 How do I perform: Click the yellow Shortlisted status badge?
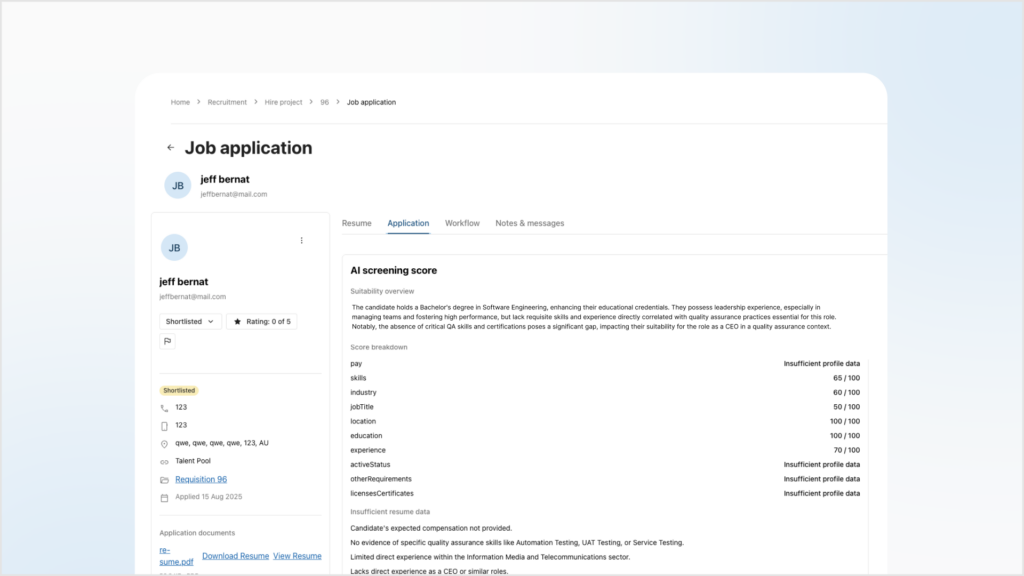pyautogui.click(x=179, y=391)
